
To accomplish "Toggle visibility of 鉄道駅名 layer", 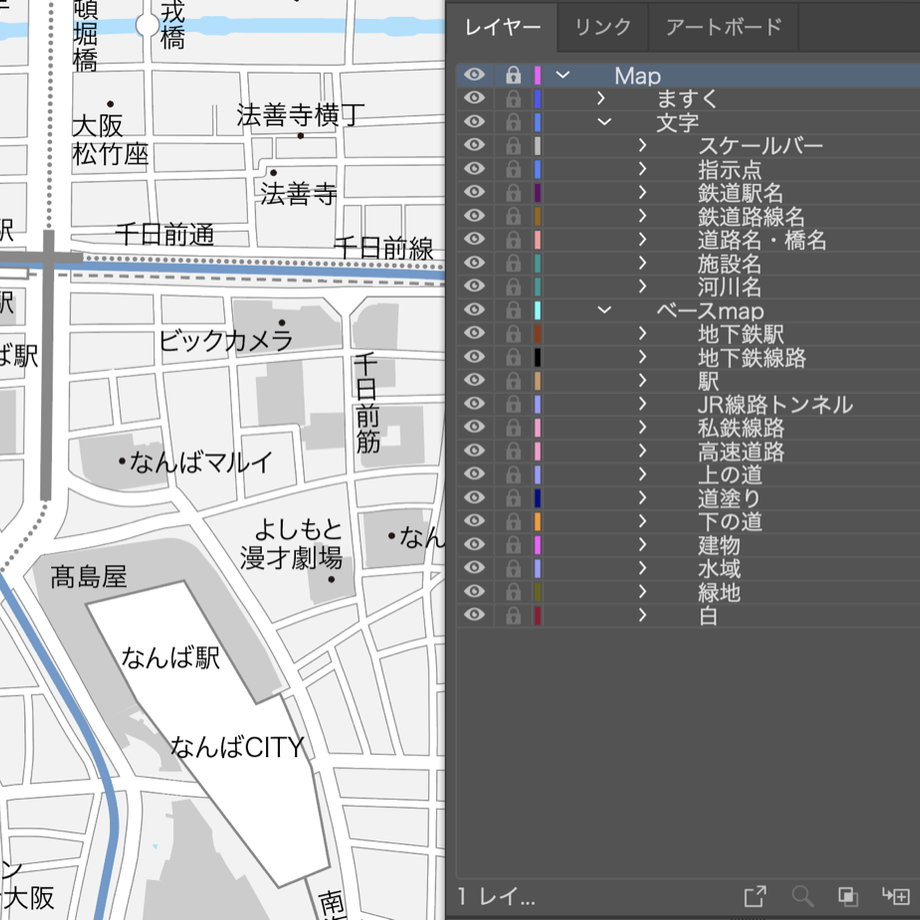I will pyautogui.click(x=474, y=192).
